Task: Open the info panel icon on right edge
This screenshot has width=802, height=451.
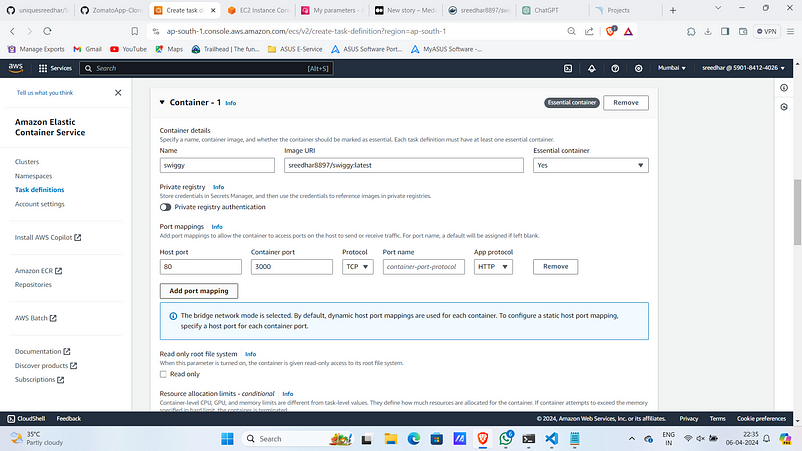Action: (784, 88)
